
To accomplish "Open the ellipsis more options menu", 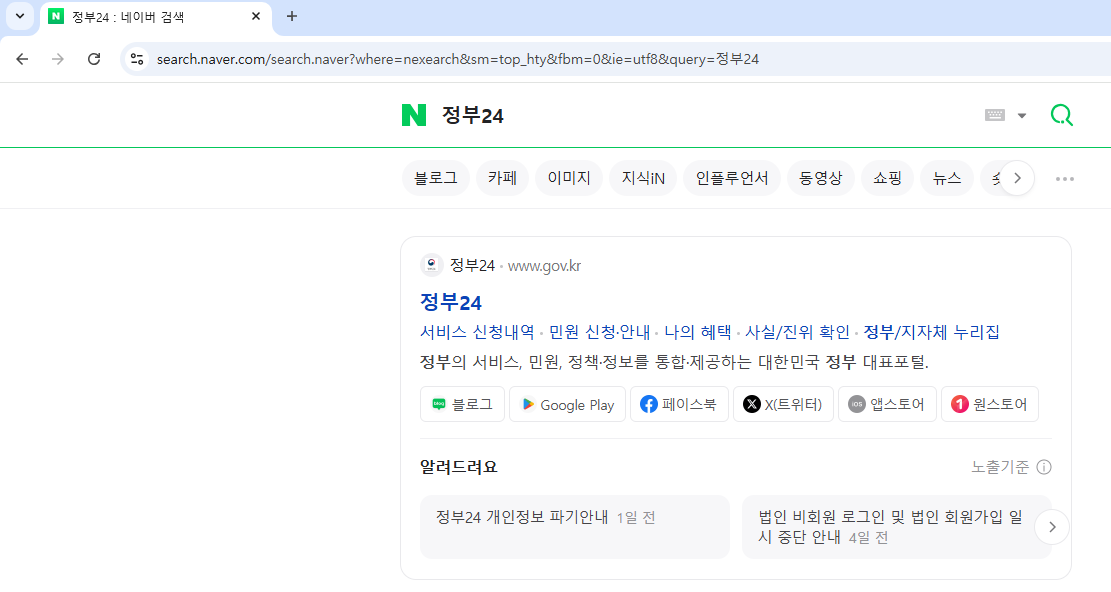I will click(1064, 177).
